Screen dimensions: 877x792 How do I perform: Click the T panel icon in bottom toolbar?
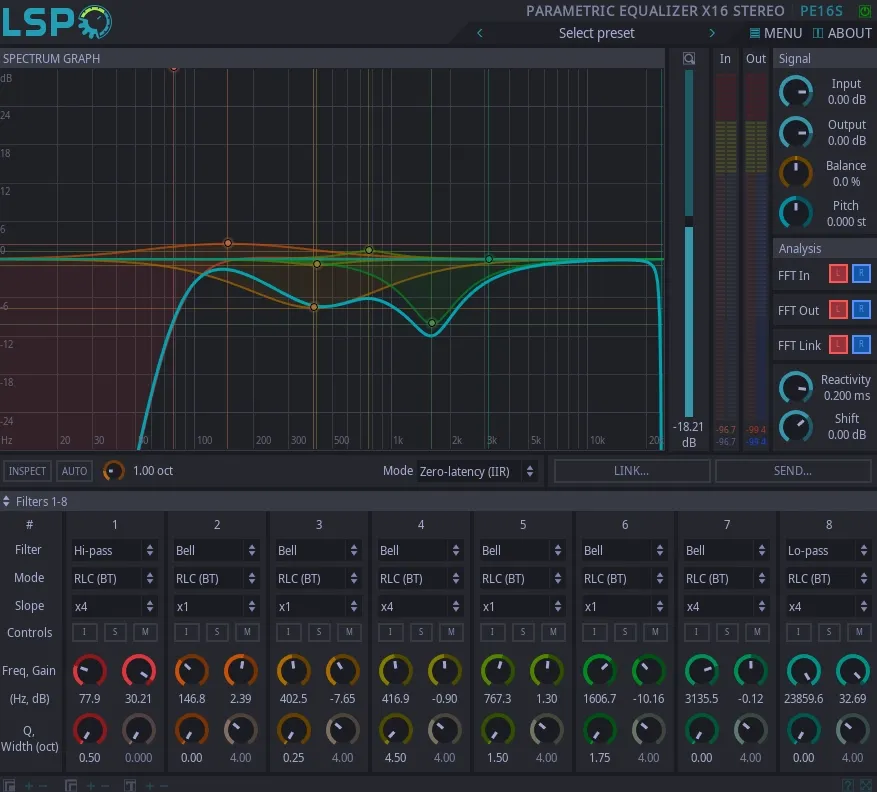tap(129, 784)
